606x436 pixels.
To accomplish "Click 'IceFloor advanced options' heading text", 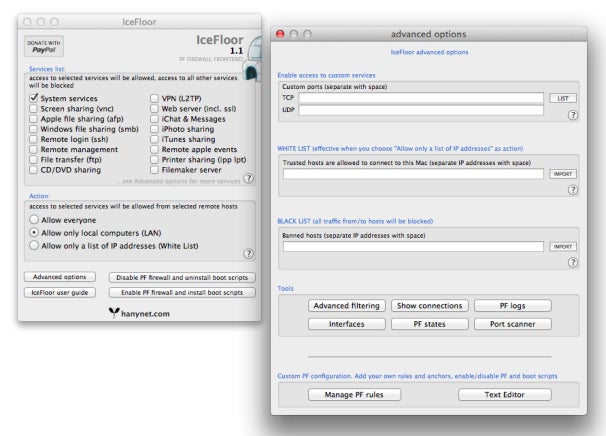I will 429,52.
